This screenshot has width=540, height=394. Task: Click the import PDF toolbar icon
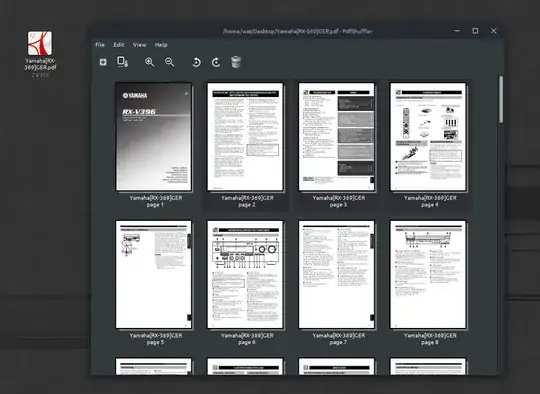coord(103,62)
